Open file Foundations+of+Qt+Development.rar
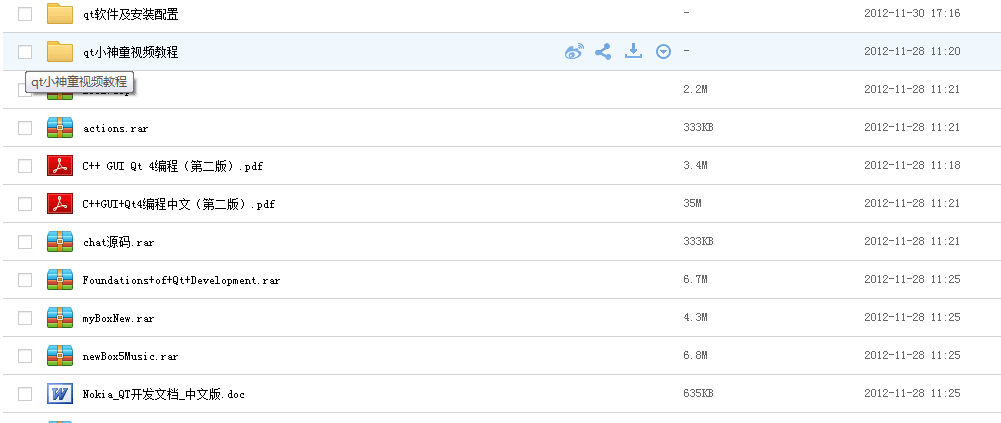 pyautogui.click(x=181, y=280)
